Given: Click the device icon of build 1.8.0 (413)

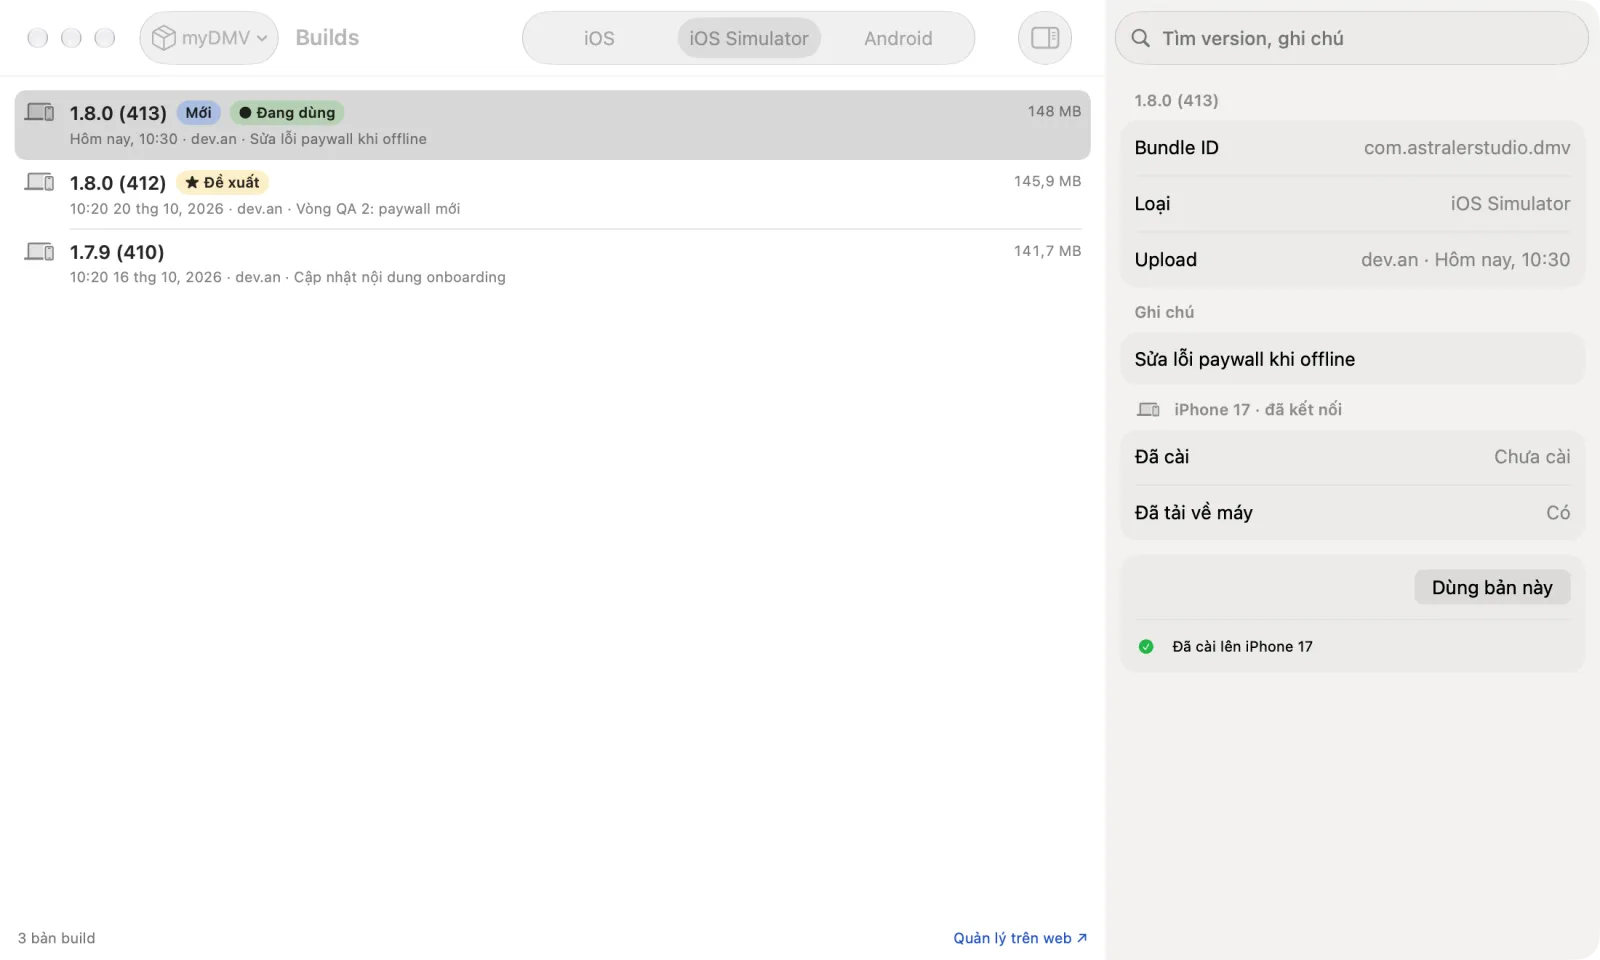Looking at the screenshot, I should 40,112.
